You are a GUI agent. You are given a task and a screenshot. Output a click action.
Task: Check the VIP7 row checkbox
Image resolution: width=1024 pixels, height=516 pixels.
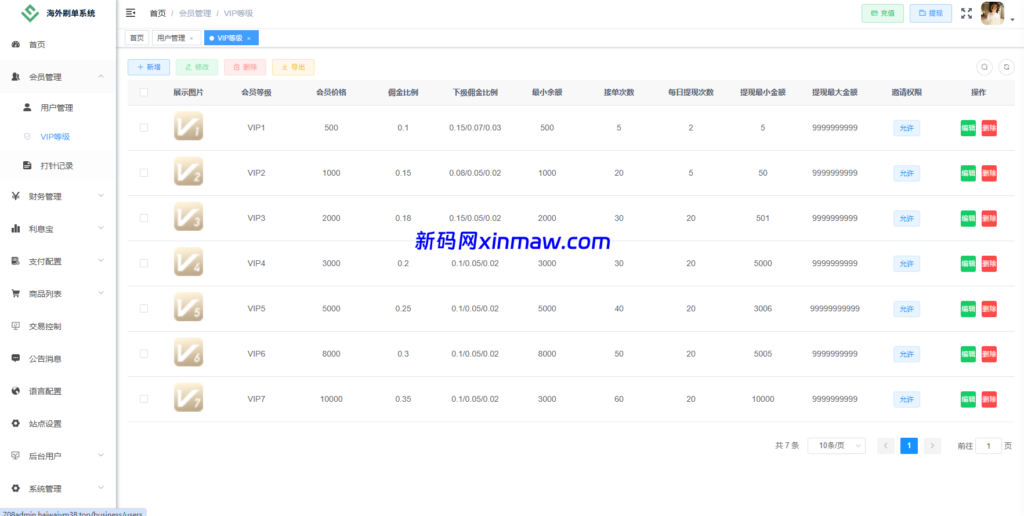tap(144, 398)
